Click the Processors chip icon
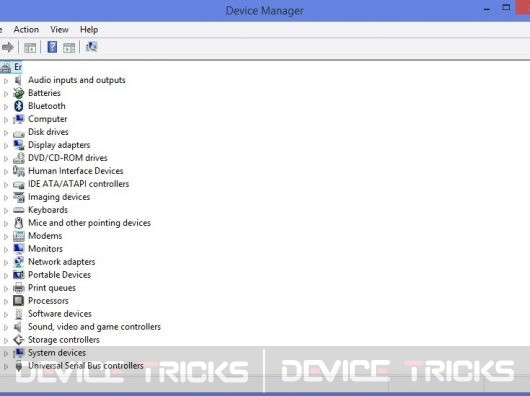Screen dimensions: 530x396 pyautogui.click(x=19, y=301)
